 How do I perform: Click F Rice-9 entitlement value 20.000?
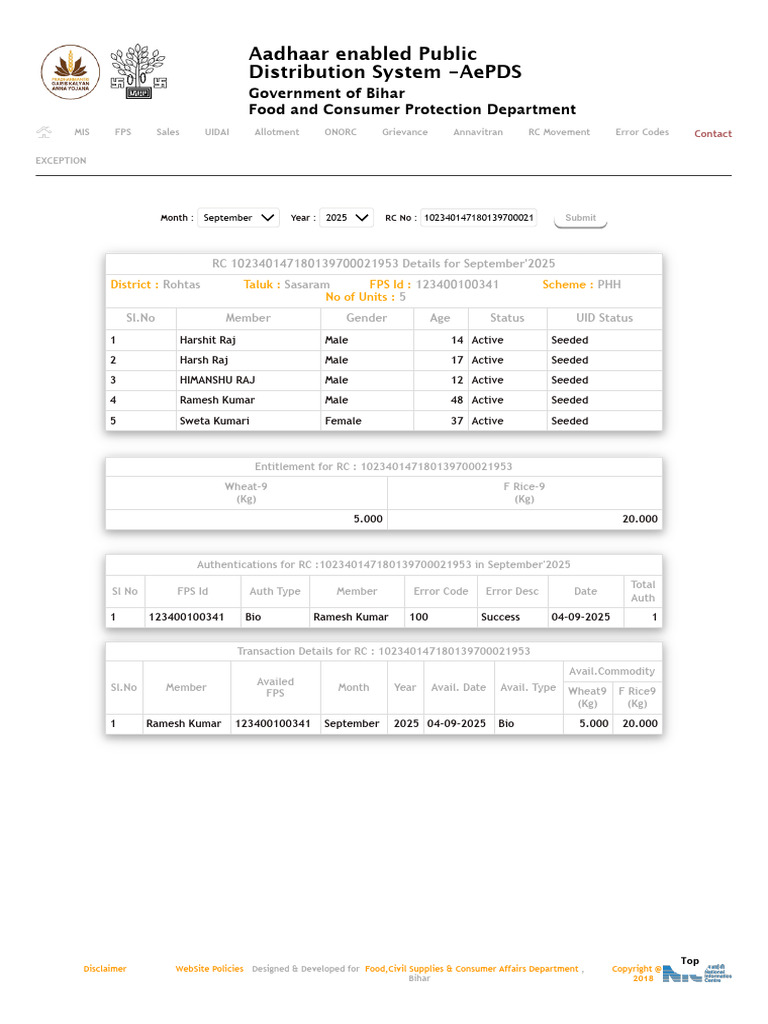pyautogui.click(x=640, y=519)
